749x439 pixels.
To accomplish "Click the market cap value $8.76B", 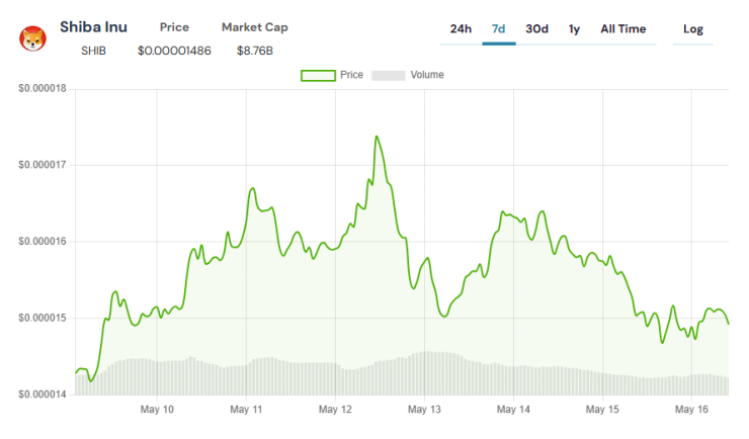I will pyautogui.click(x=255, y=51).
